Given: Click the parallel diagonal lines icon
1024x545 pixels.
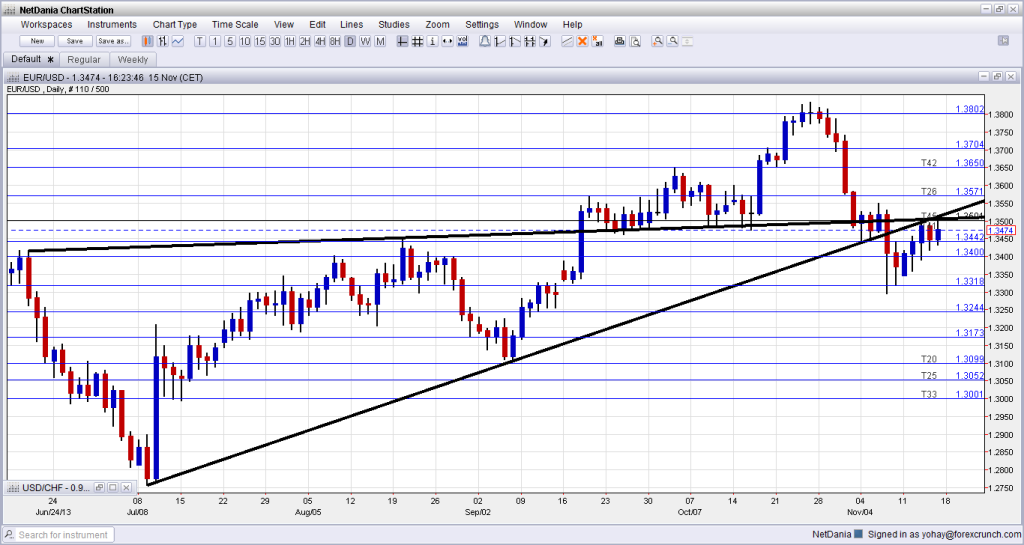Looking at the screenshot, I should (x=567, y=41).
